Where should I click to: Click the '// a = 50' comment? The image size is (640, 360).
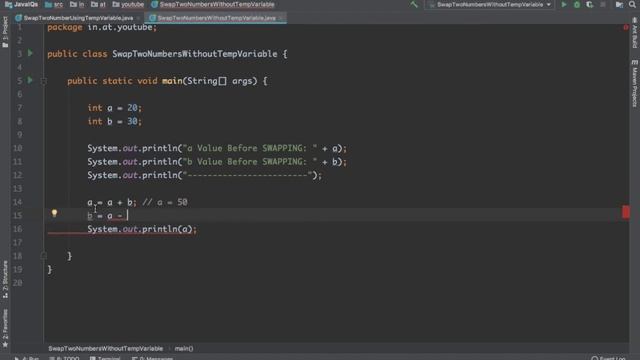[x=165, y=202]
